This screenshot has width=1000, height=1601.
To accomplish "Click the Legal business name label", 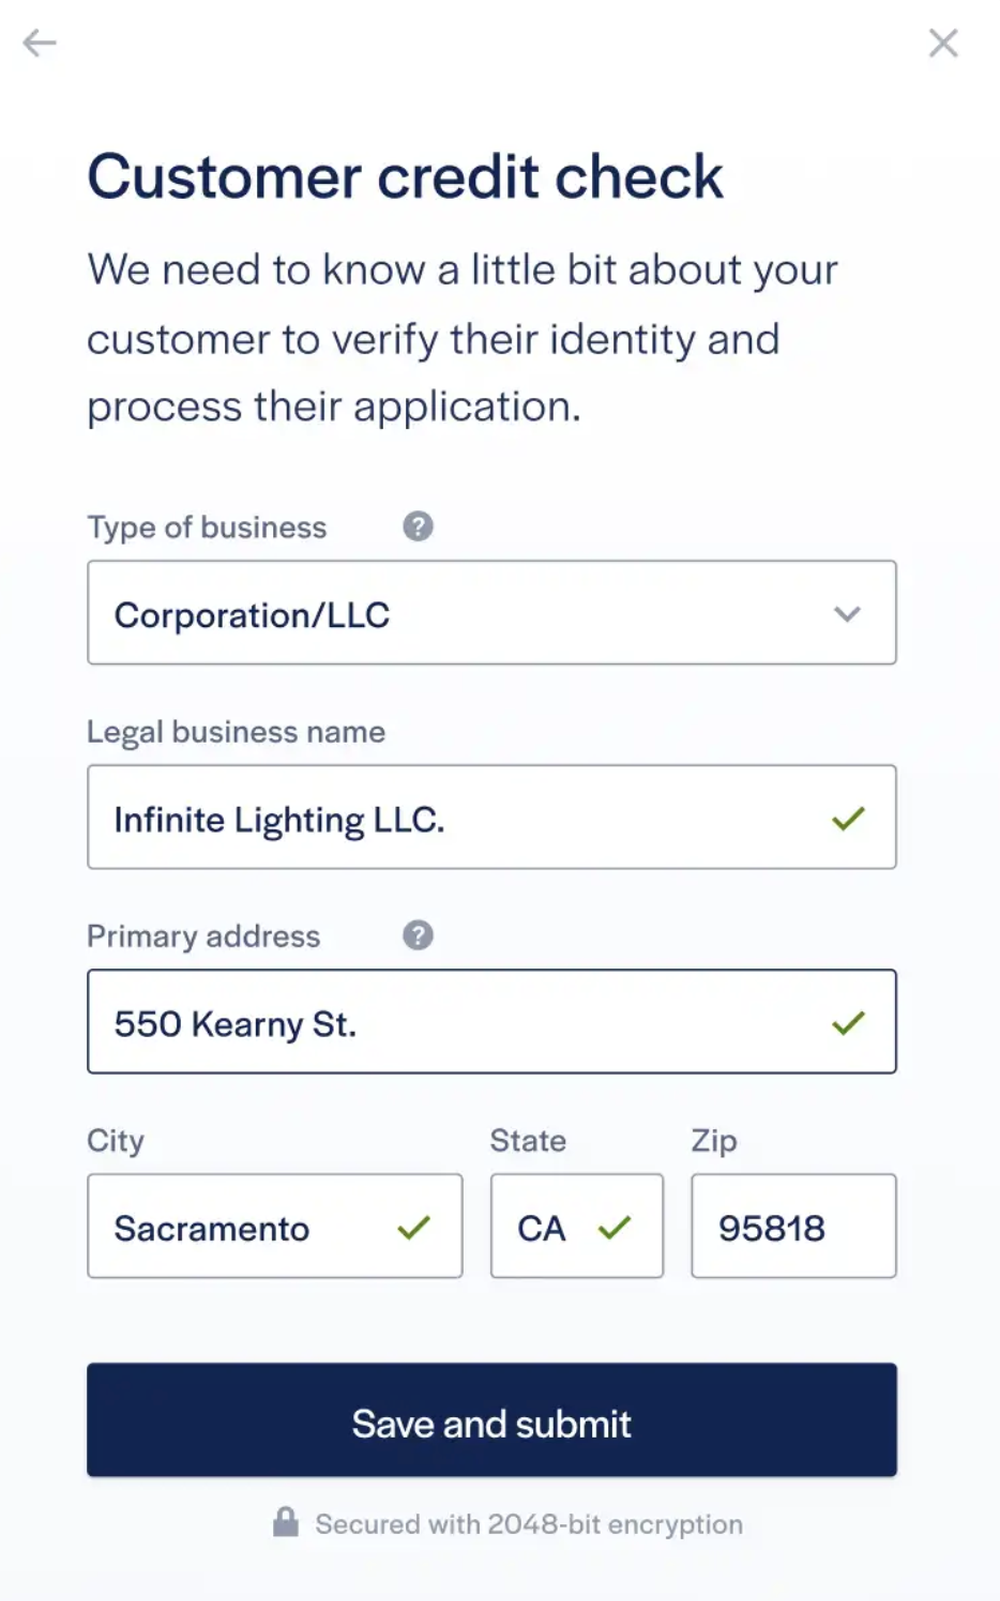I will [x=236, y=732].
